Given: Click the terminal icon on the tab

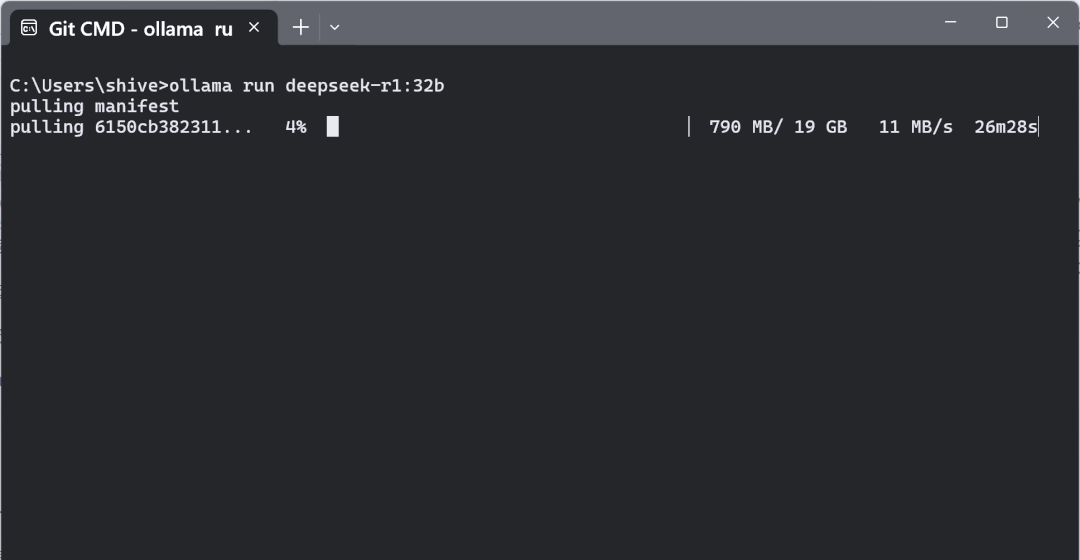Looking at the screenshot, I should coord(29,27).
